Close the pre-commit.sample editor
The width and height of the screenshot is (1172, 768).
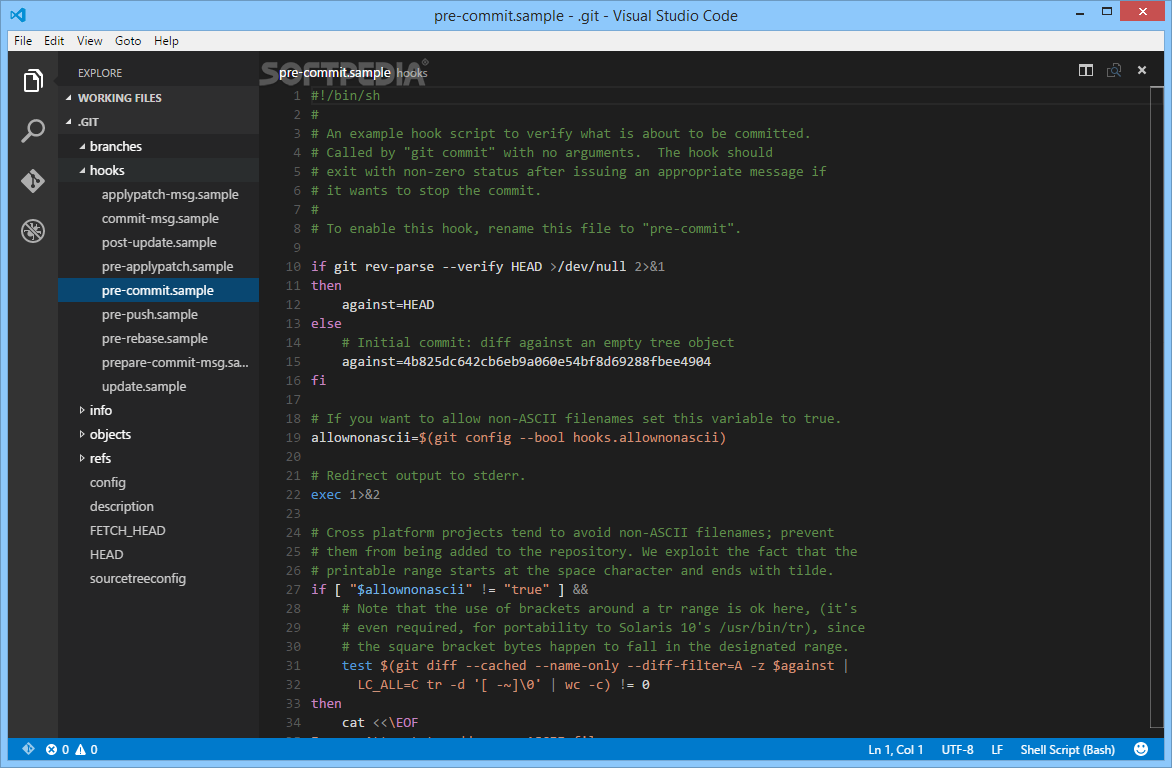(x=1142, y=70)
